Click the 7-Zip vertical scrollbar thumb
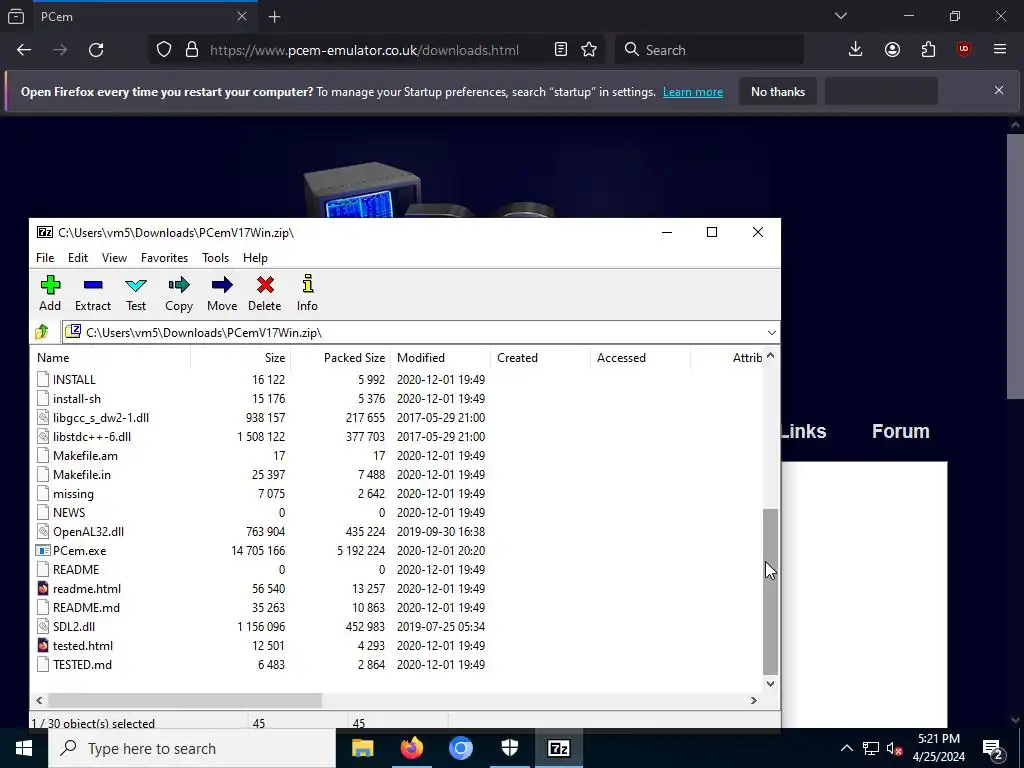Image resolution: width=1024 pixels, height=768 pixels. [x=771, y=592]
